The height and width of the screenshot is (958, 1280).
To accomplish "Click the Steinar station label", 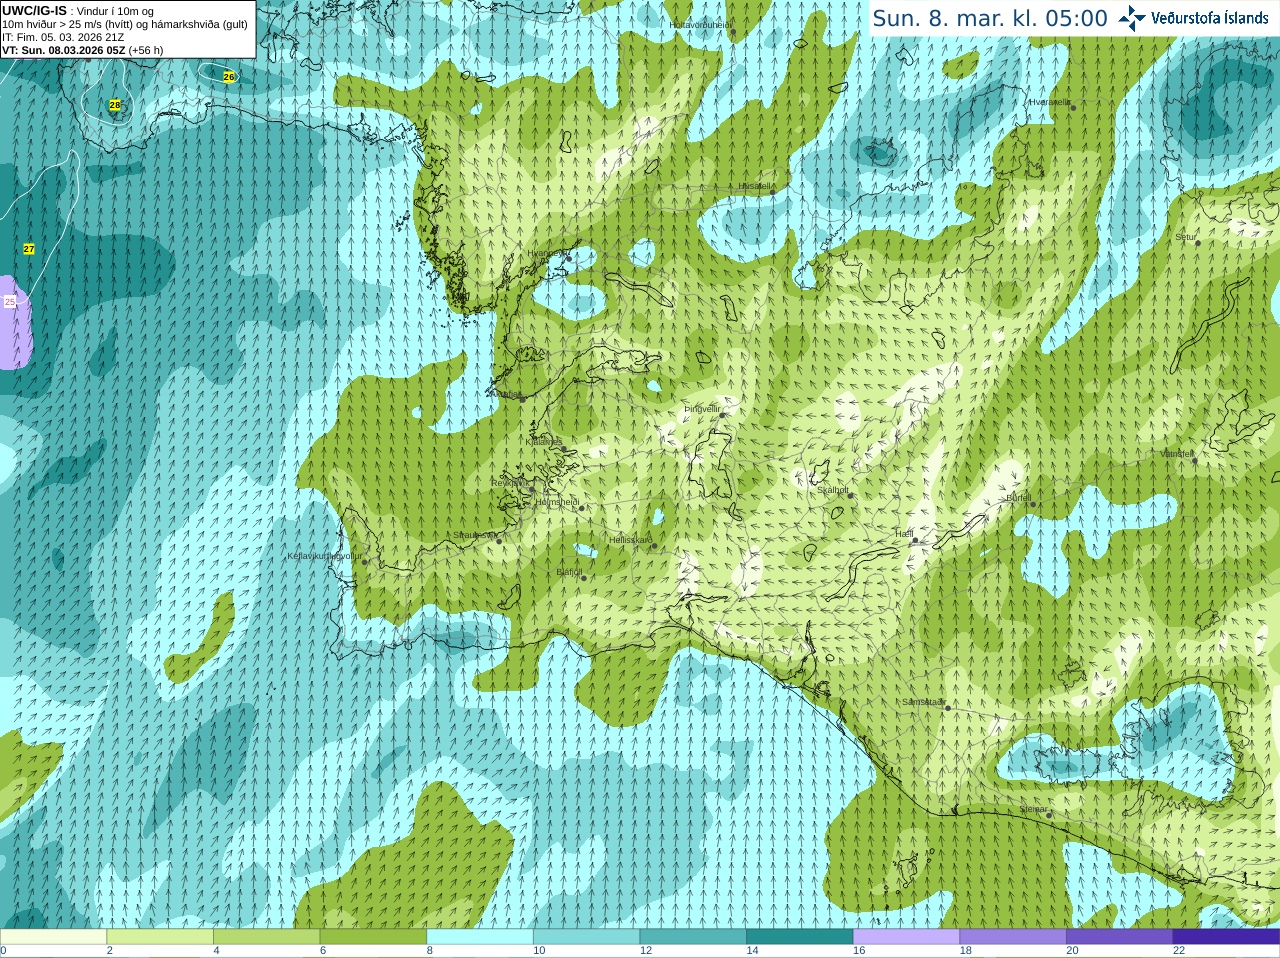I will coord(1033,809).
